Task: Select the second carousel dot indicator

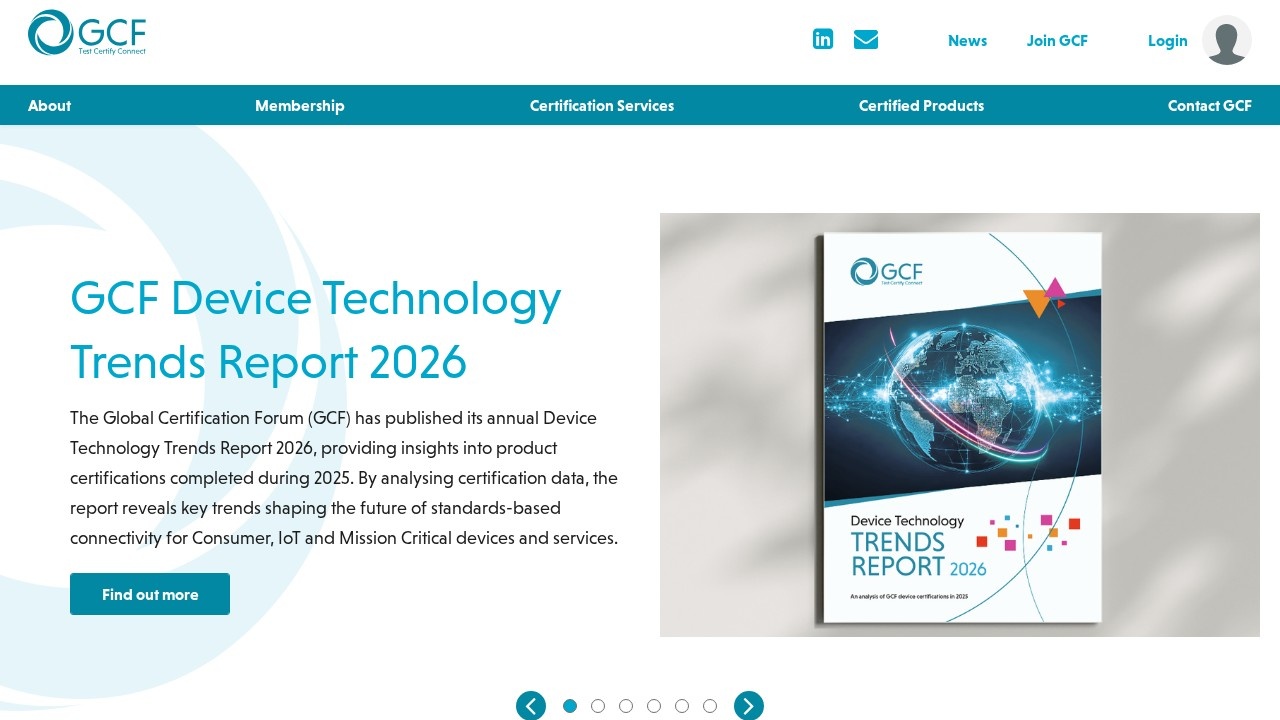Action: point(598,706)
